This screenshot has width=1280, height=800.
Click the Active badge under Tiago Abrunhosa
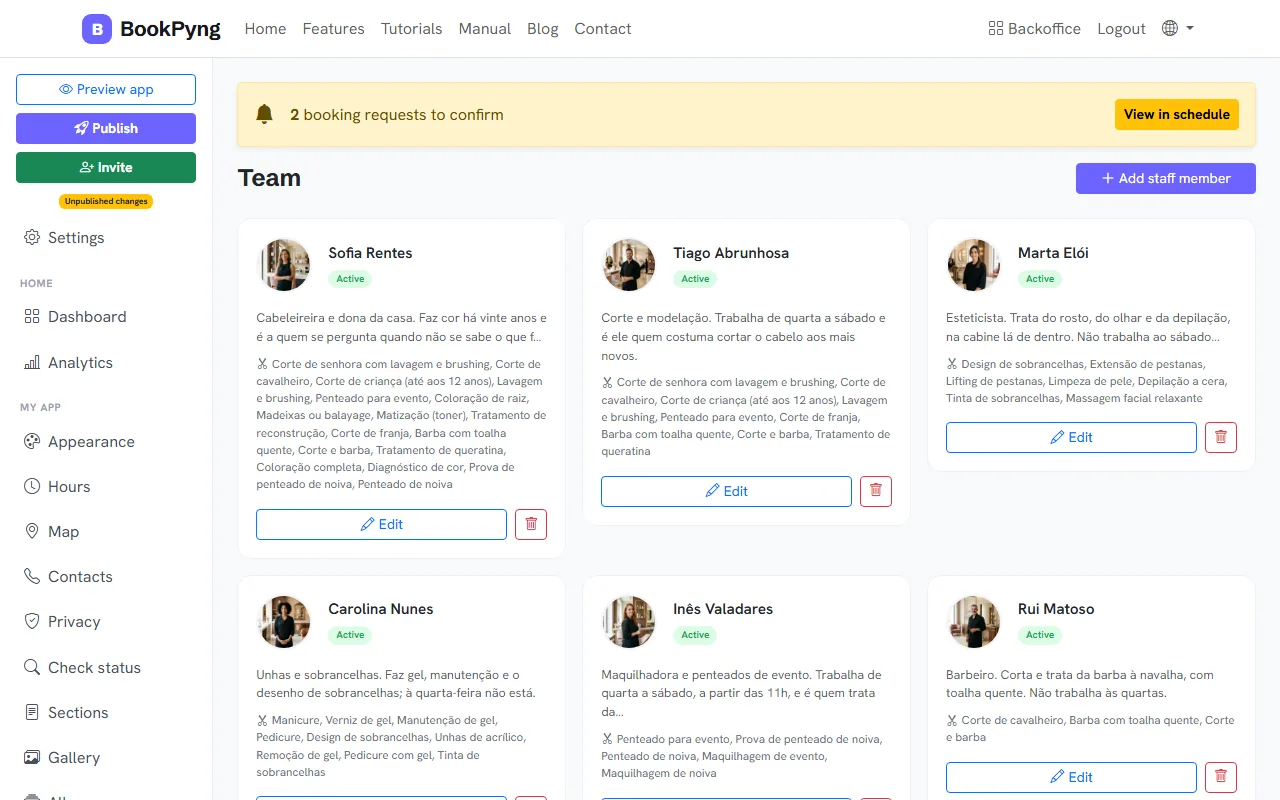(x=695, y=279)
